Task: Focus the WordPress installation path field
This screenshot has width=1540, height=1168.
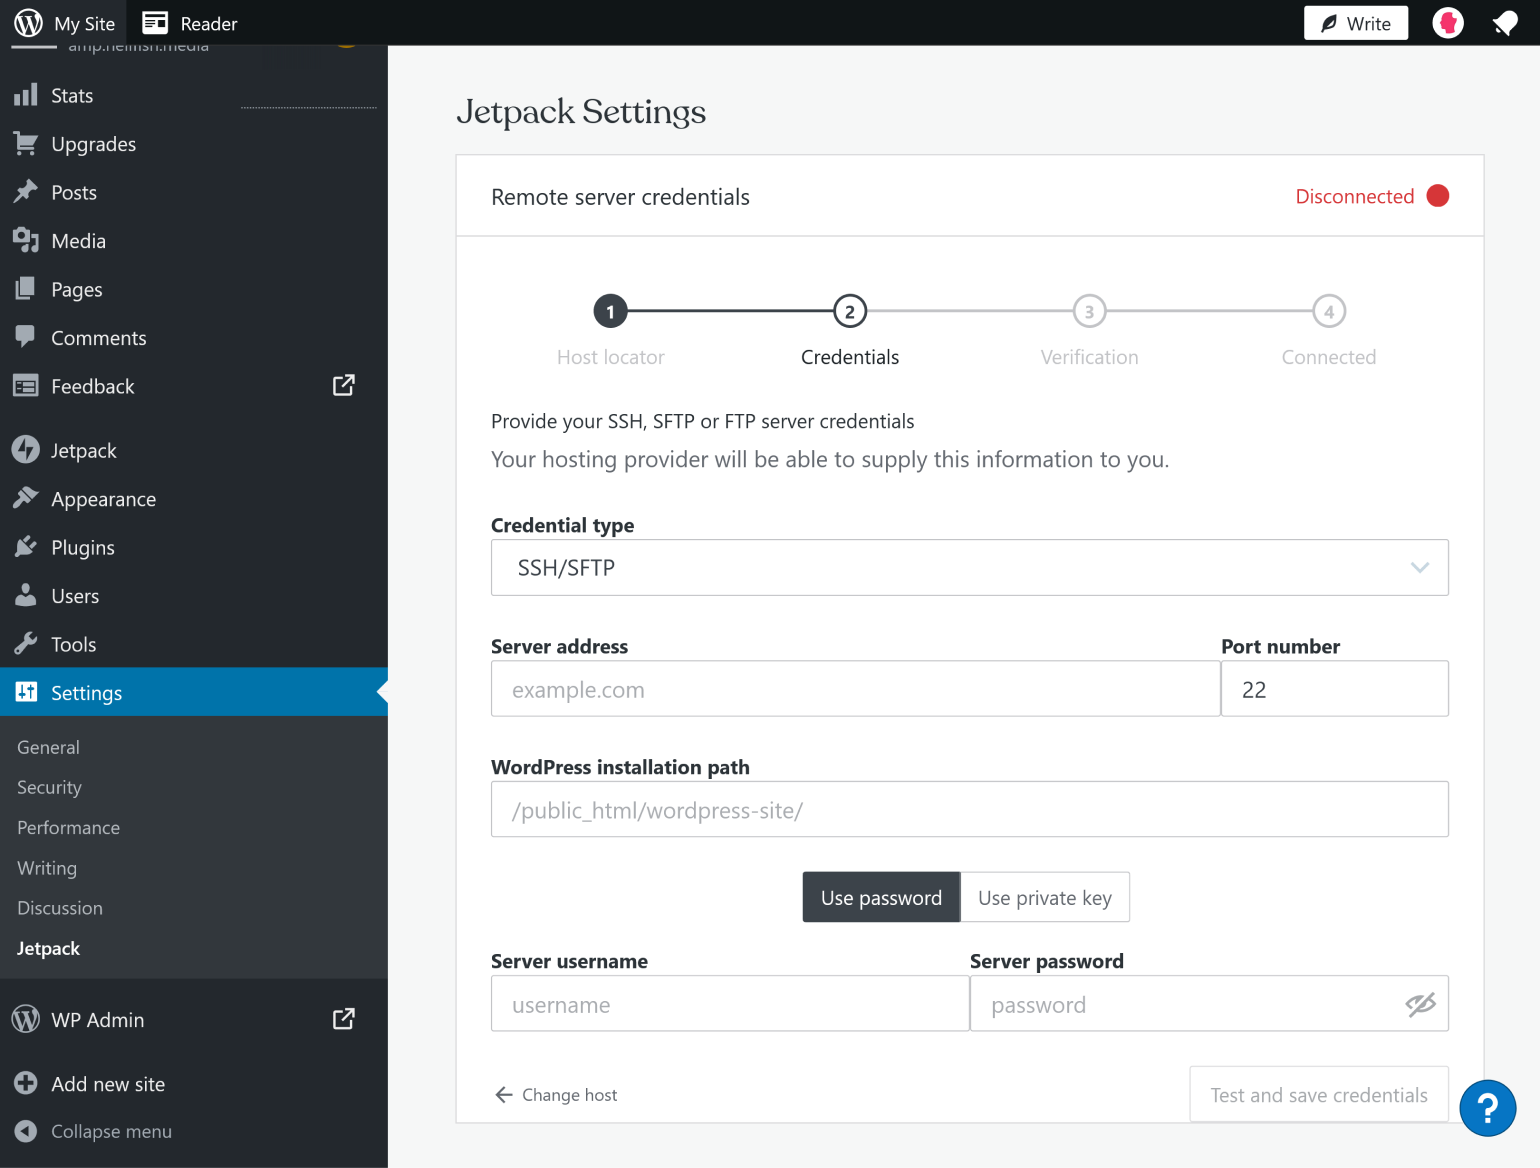Action: [970, 809]
